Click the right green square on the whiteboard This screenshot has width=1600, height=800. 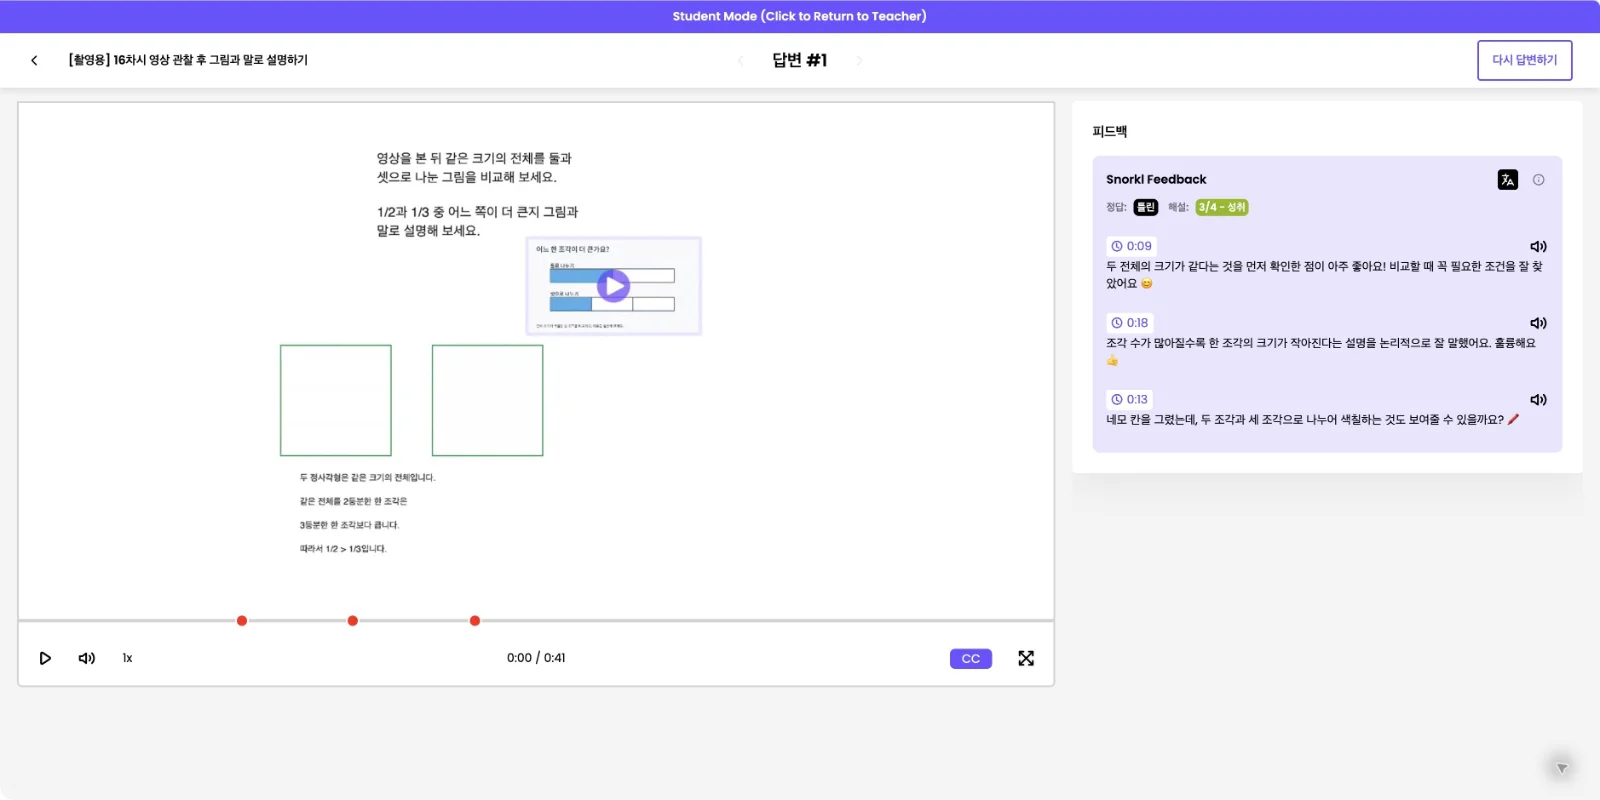[x=488, y=400]
